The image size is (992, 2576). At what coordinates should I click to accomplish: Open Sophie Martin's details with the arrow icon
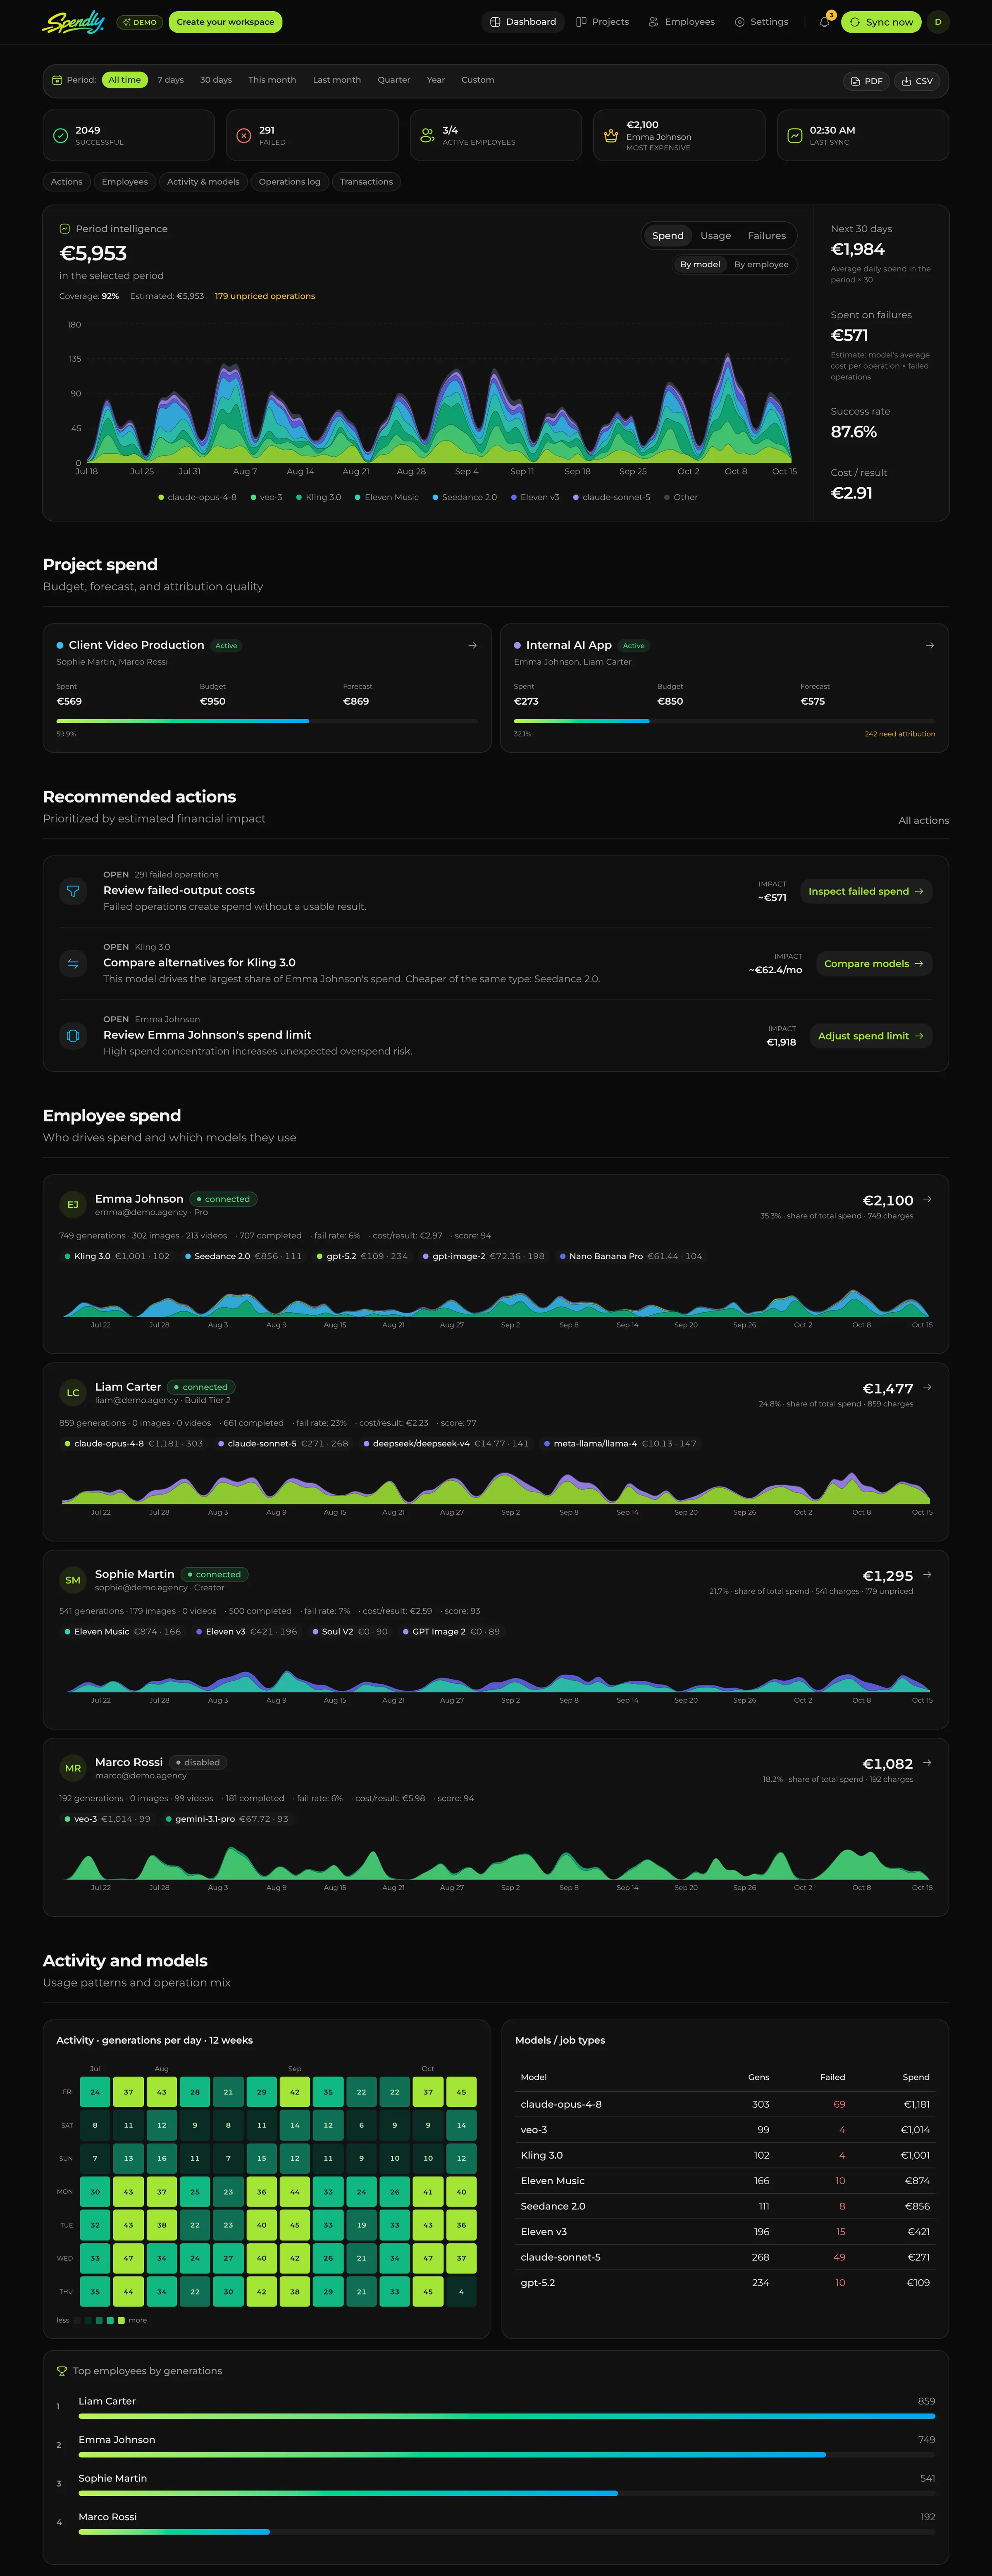pyautogui.click(x=927, y=1574)
